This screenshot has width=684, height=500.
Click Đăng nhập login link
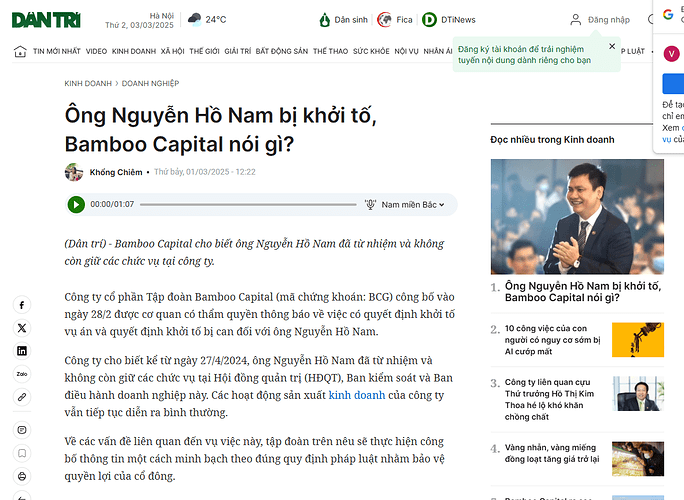coord(609,20)
